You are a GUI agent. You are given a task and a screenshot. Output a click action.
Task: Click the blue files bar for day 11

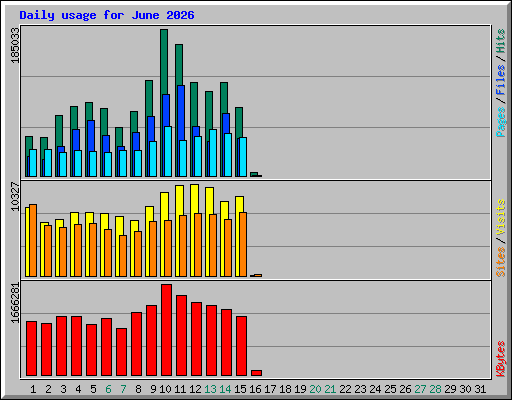(x=182, y=113)
